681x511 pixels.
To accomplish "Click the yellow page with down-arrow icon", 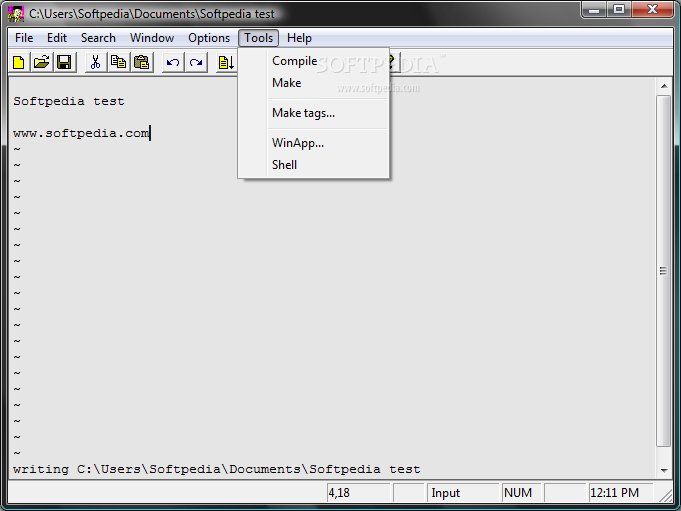I will point(226,63).
